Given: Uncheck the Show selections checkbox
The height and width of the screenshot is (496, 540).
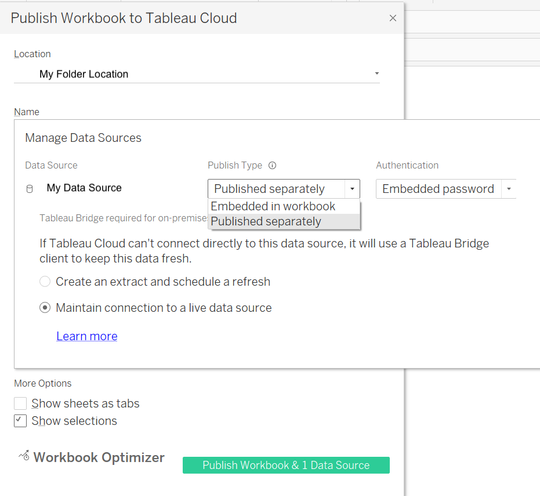Looking at the screenshot, I should pos(20,421).
